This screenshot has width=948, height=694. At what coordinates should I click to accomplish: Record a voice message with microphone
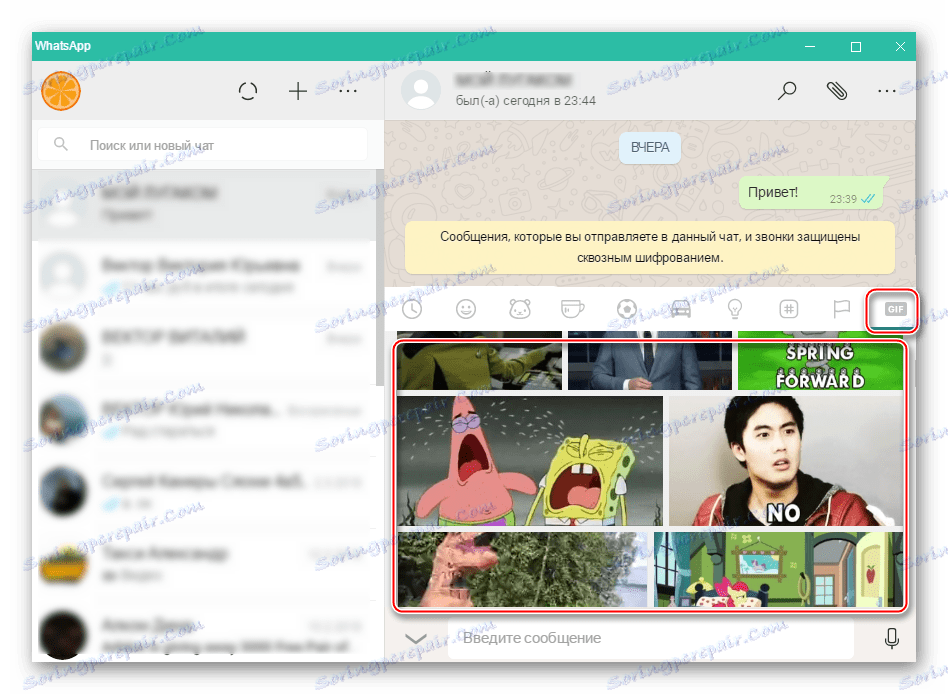[x=892, y=638]
